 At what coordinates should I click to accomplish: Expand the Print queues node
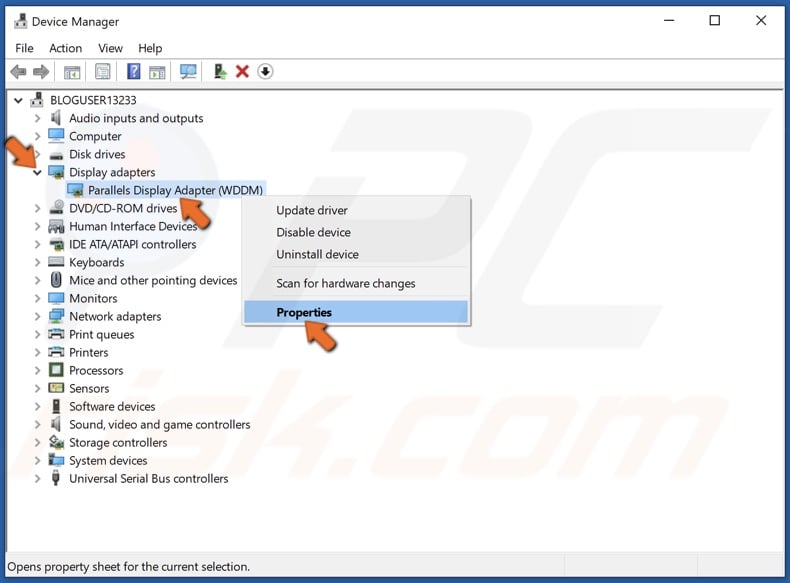(x=37, y=335)
